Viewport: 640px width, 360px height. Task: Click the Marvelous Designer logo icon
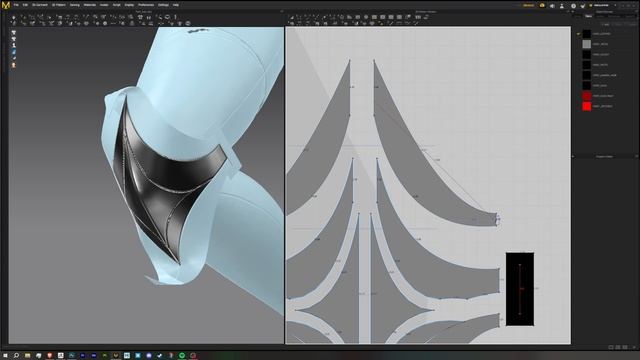click(x=6, y=5)
